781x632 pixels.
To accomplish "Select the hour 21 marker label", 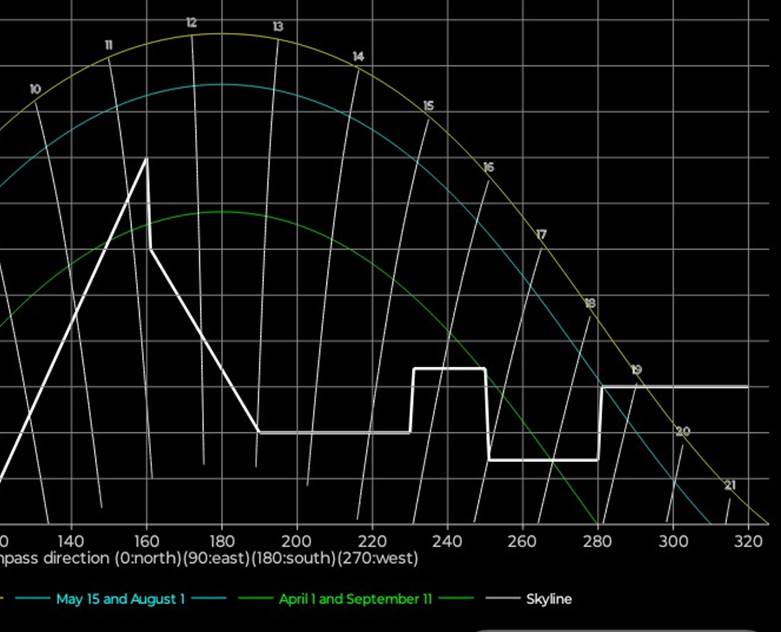I will coord(729,486).
